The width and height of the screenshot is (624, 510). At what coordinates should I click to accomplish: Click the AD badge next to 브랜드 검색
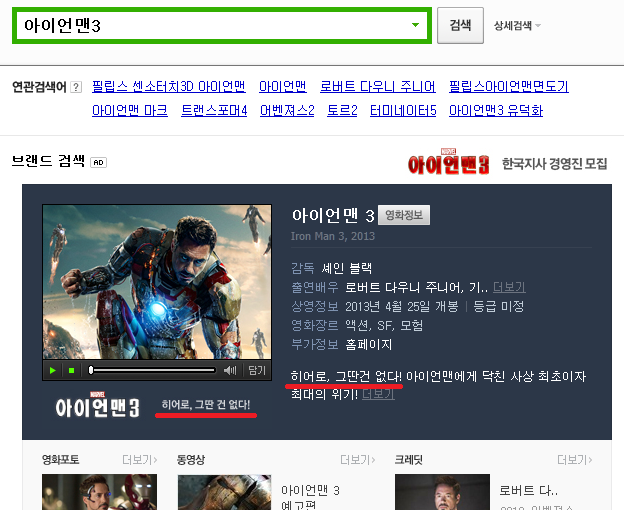(98, 162)
